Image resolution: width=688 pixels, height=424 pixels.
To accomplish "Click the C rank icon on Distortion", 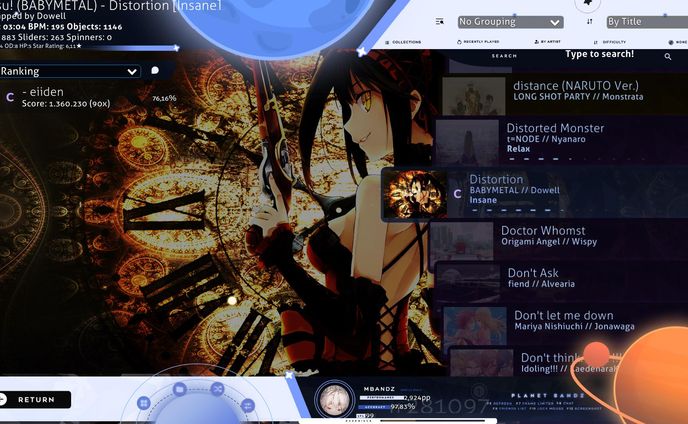I will [457, 194].
